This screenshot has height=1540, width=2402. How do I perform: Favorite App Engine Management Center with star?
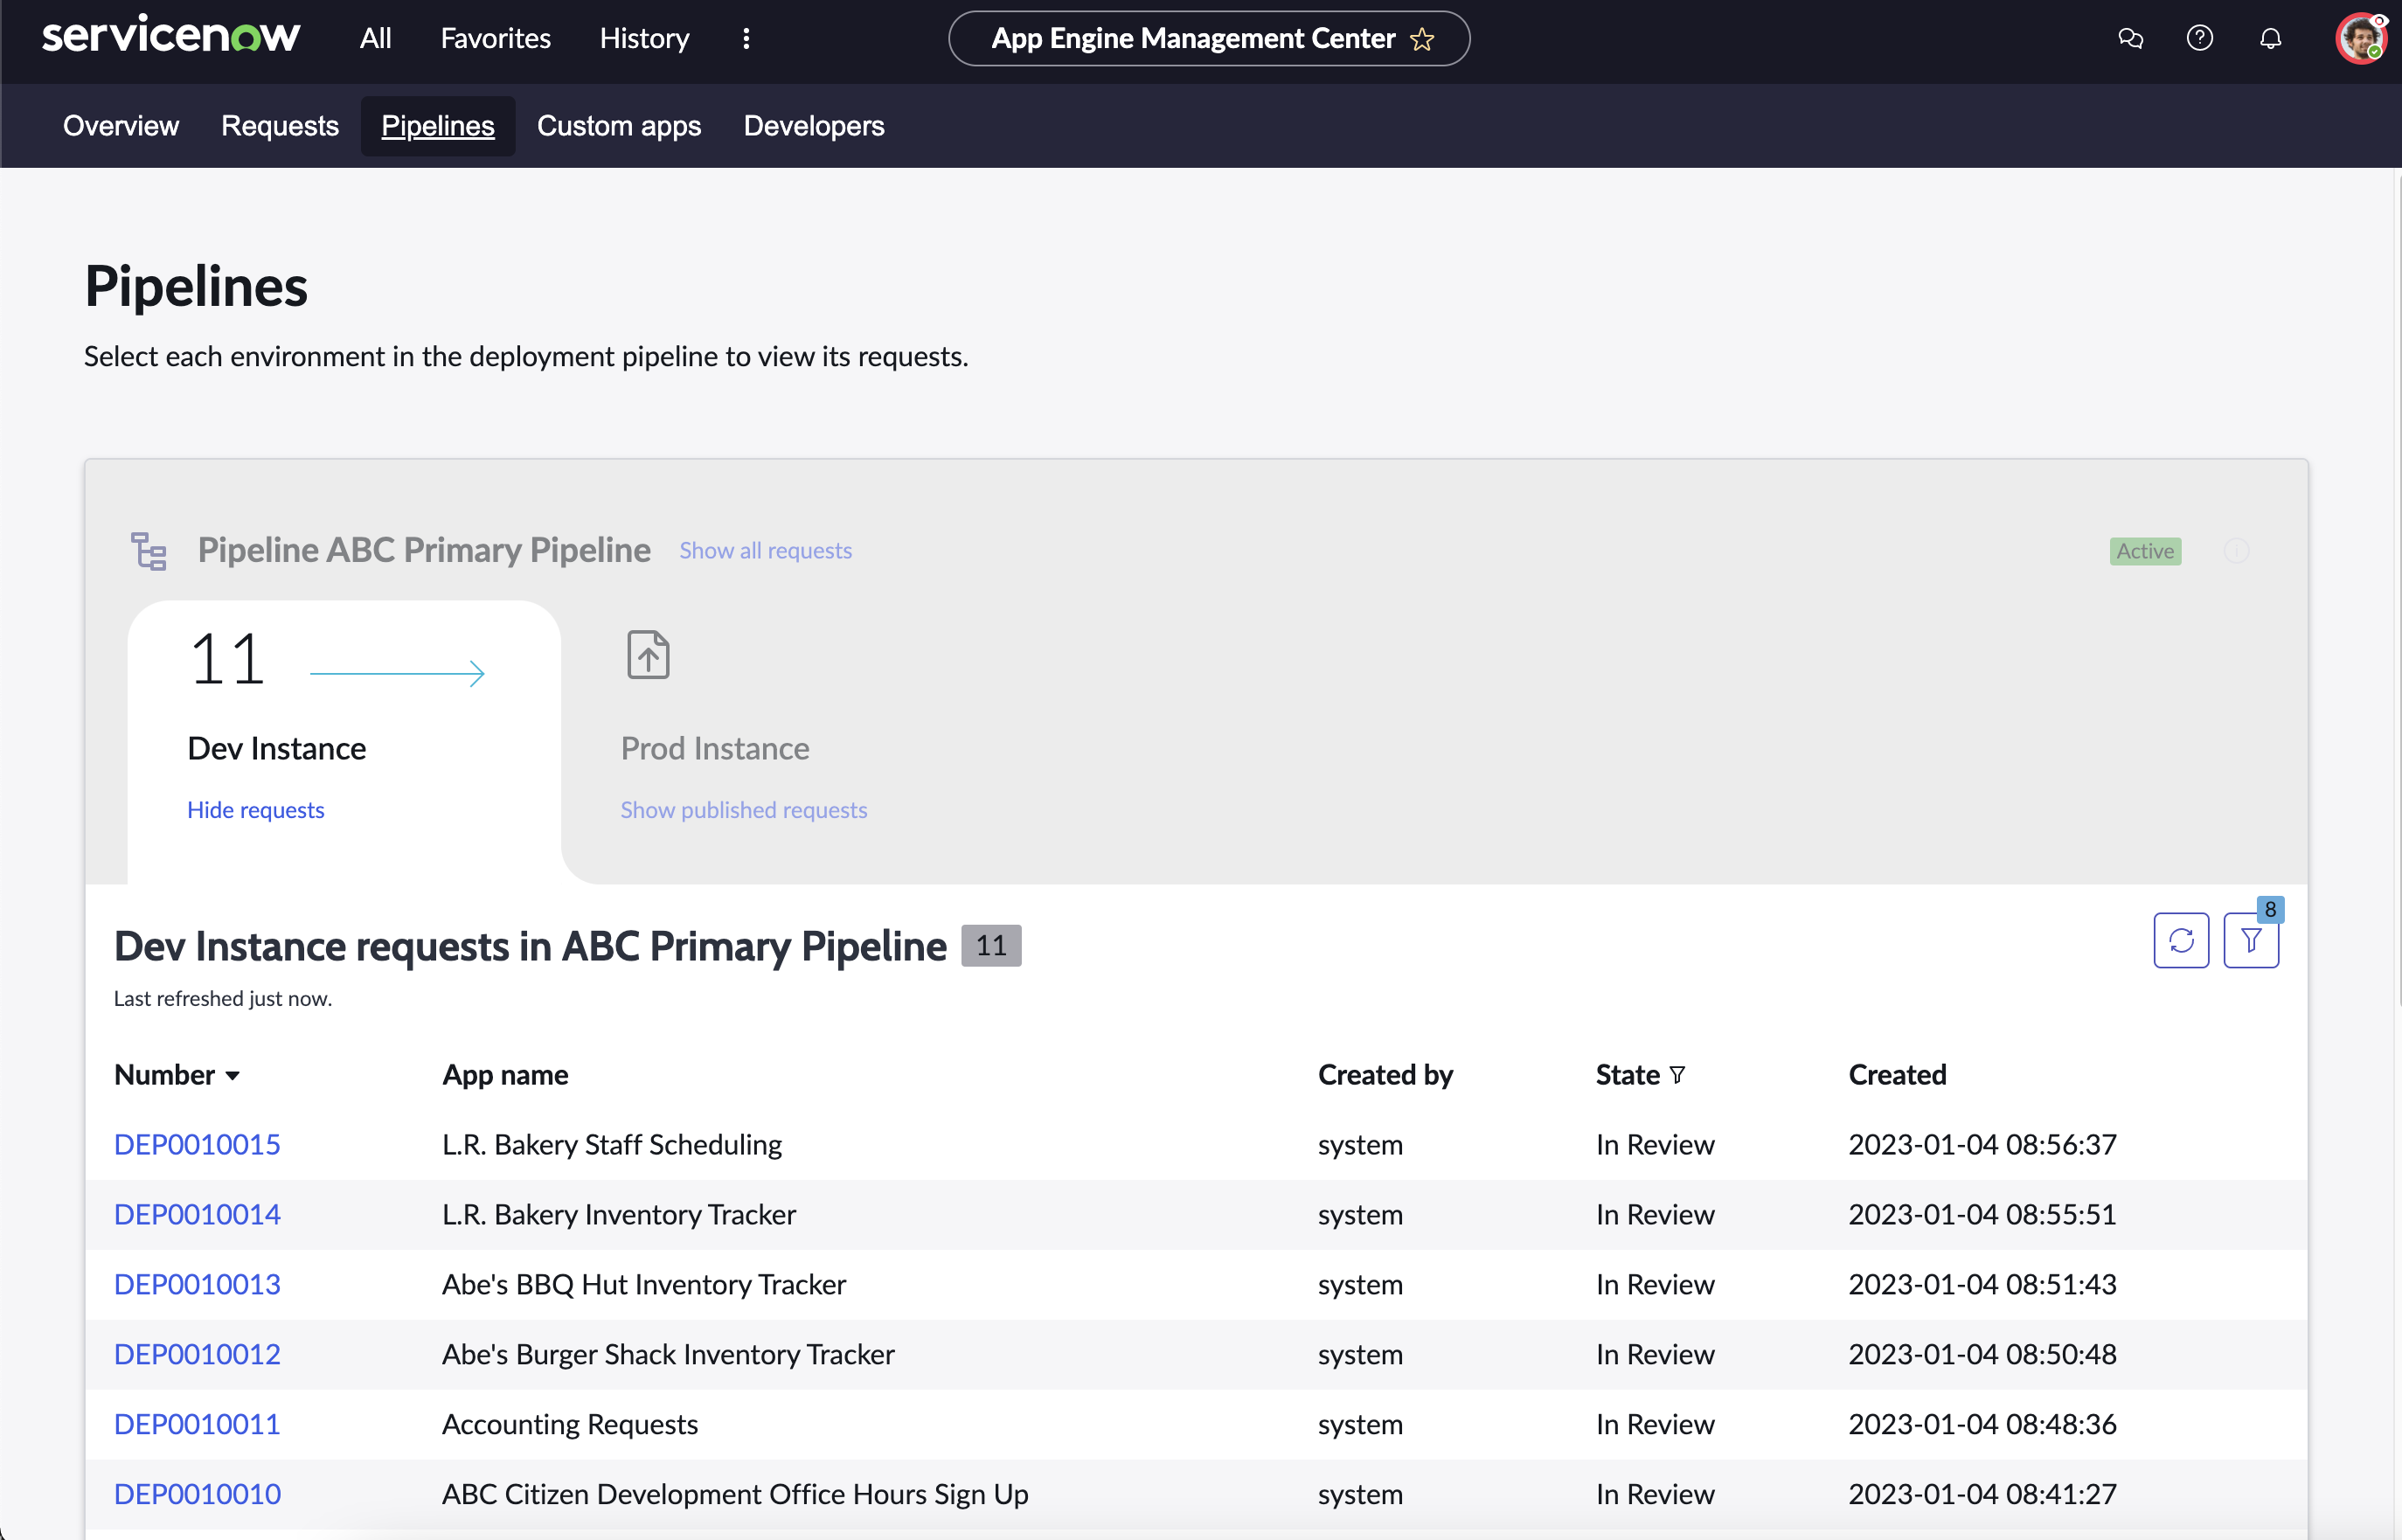(1421, 39)
